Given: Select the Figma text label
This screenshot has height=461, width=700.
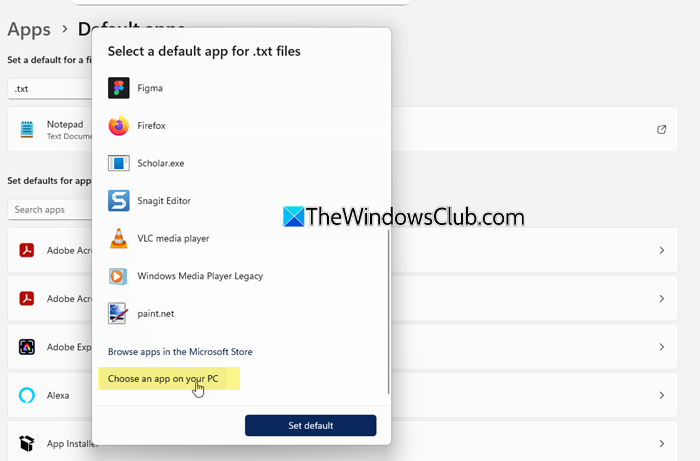Looking at the screenshot, I should (150, 88).
